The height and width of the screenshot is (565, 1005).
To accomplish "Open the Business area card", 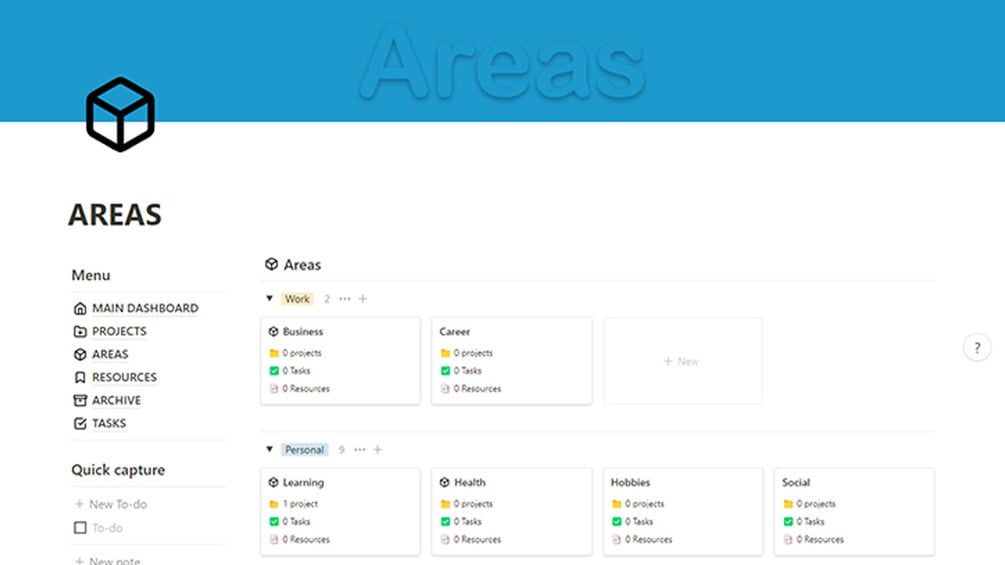I will coord(340,361).
